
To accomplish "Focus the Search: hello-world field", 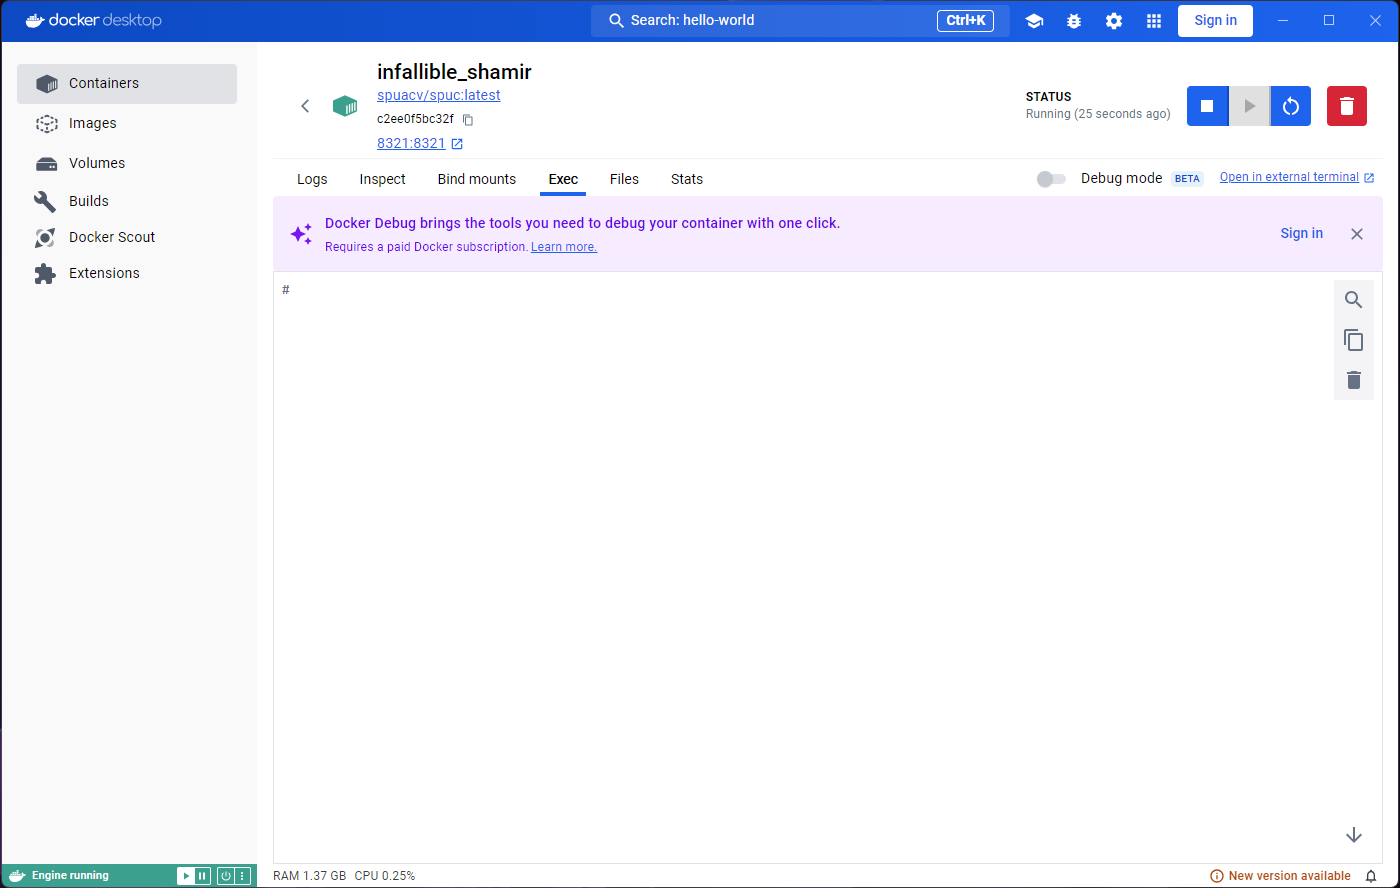I will pos(800,20).
